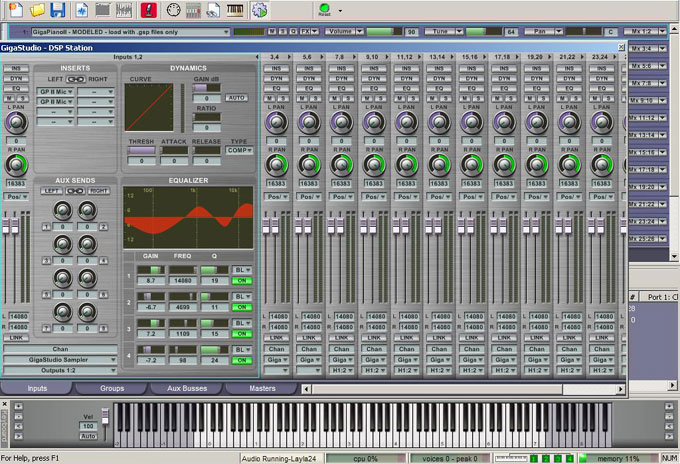Switch to the Masters tab
680x464 pixels.
point(262,388)
